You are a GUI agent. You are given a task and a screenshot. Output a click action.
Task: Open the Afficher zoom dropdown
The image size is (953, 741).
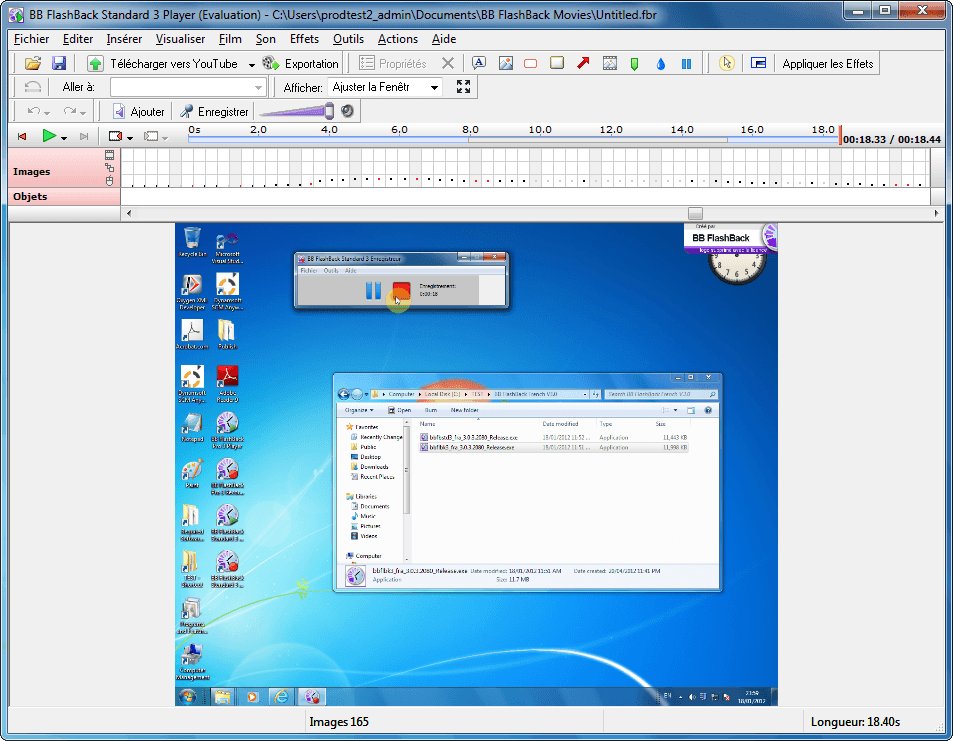(434, 88)
